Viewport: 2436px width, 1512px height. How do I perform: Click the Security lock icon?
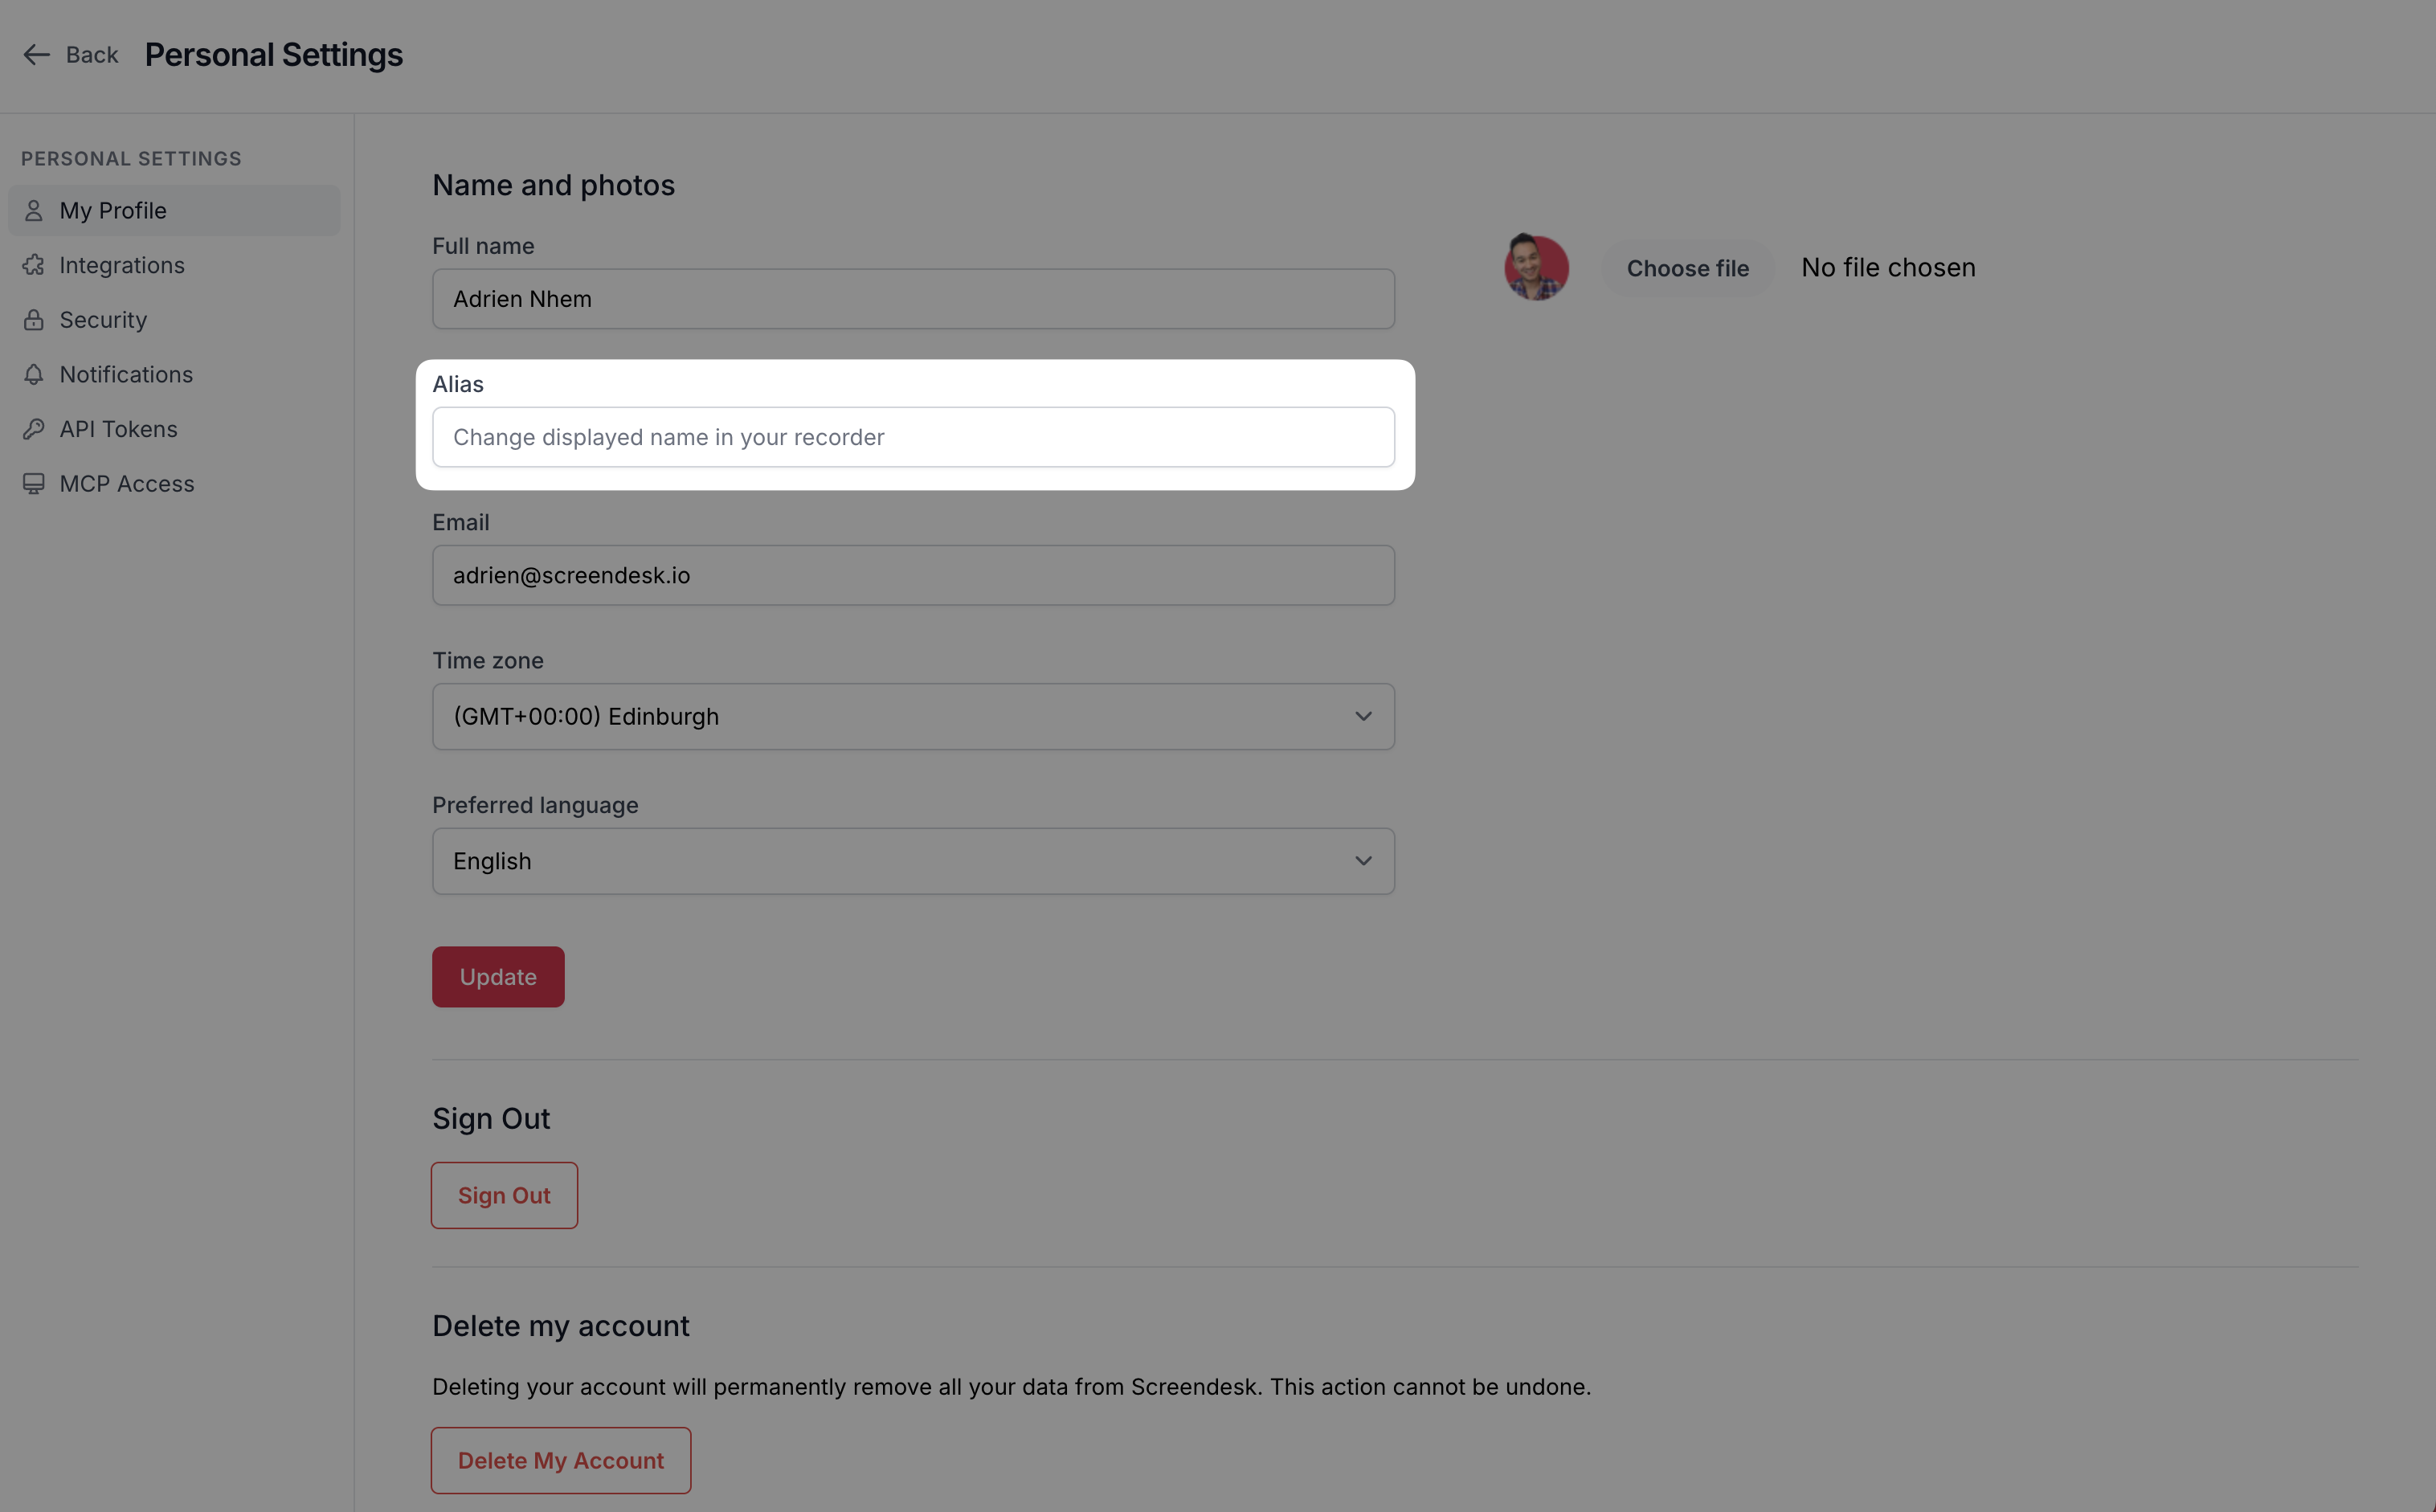[34, 320]
